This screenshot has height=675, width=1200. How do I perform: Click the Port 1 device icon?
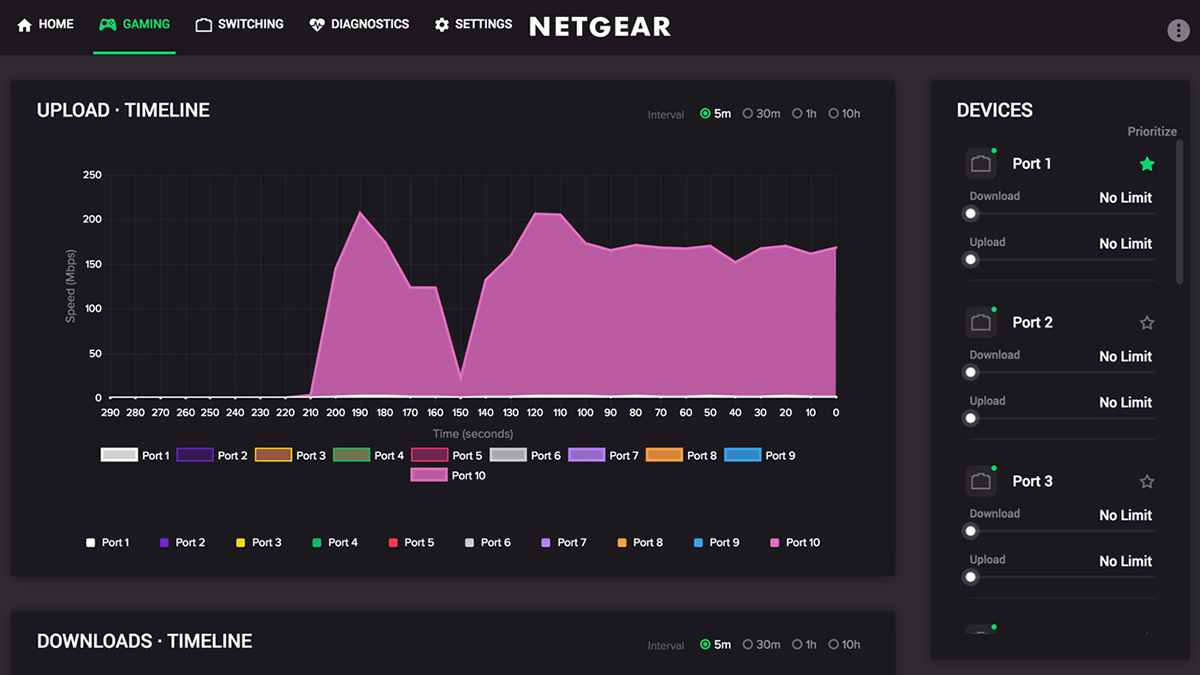tap(981, 164)
